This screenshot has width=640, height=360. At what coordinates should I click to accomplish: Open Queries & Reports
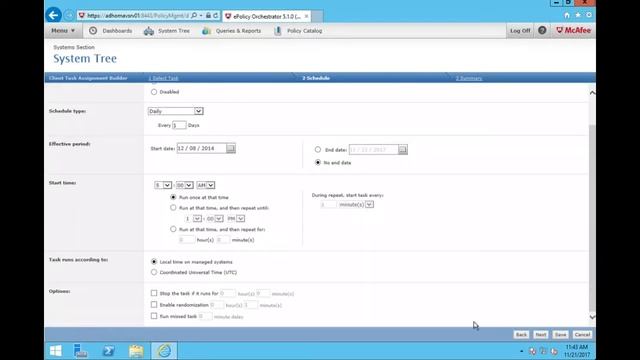point(238,31)
